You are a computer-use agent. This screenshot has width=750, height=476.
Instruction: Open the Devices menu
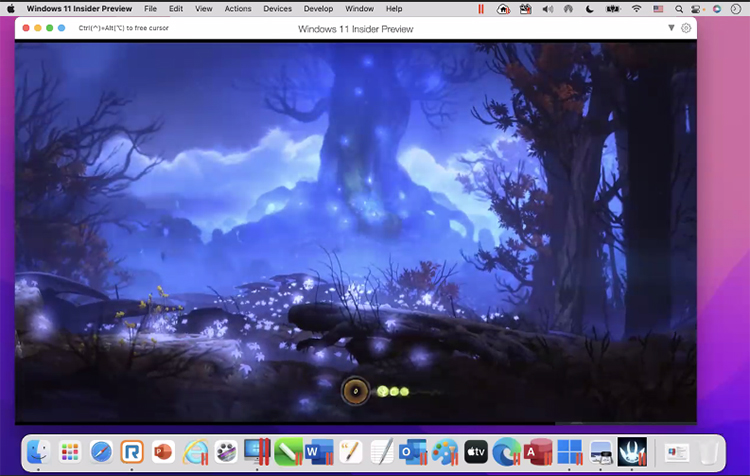[277, 9]
